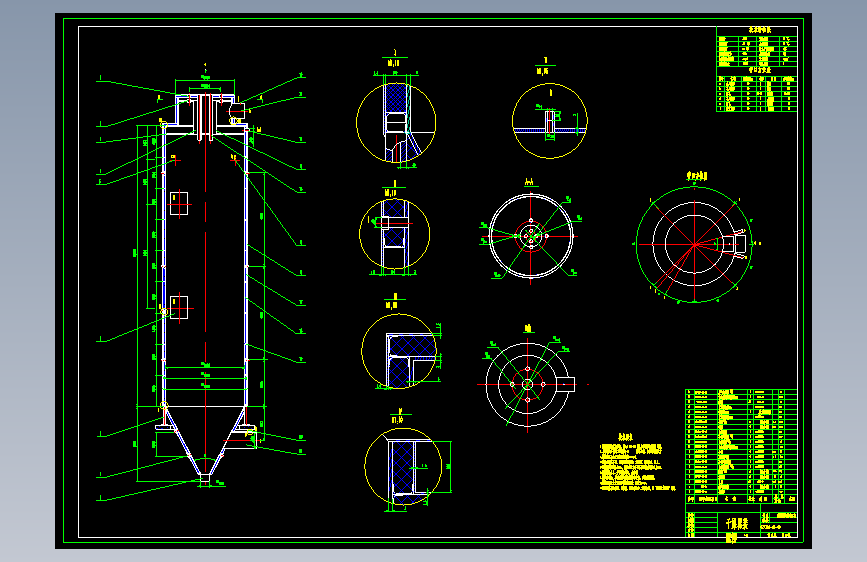Click the parts list table above the title block
This screenshot has width=867, height=562.
click(741, 446)
